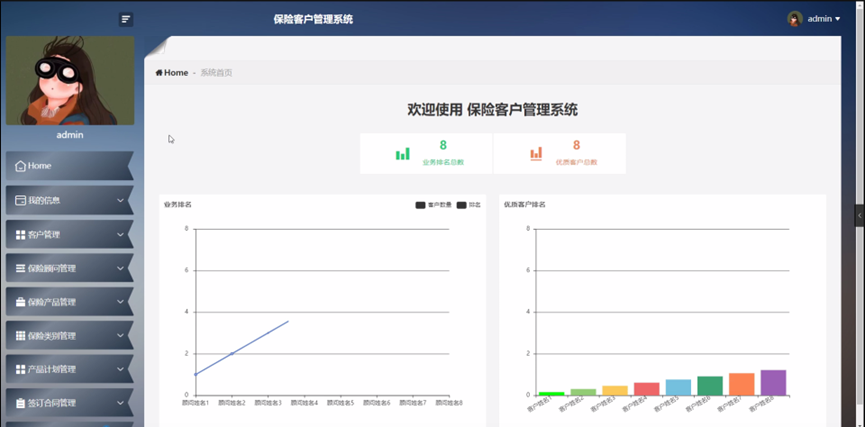This screenshot has height=427, width=865.
Task: Expand the 保险类别管理 chevron
Action: (120, 336)
